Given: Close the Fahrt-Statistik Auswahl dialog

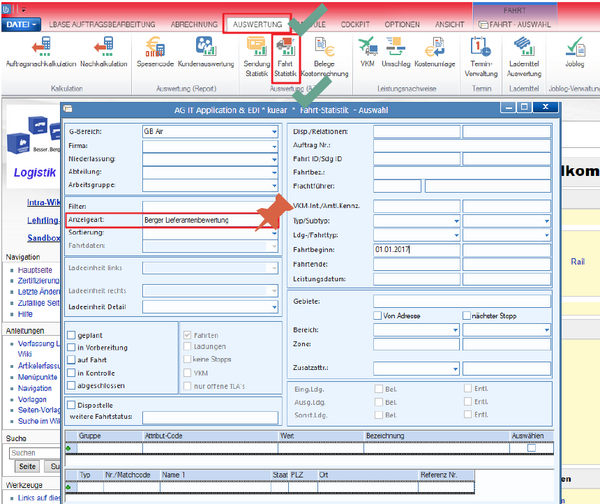Looking at the screenshot, I should coord(546,107).
